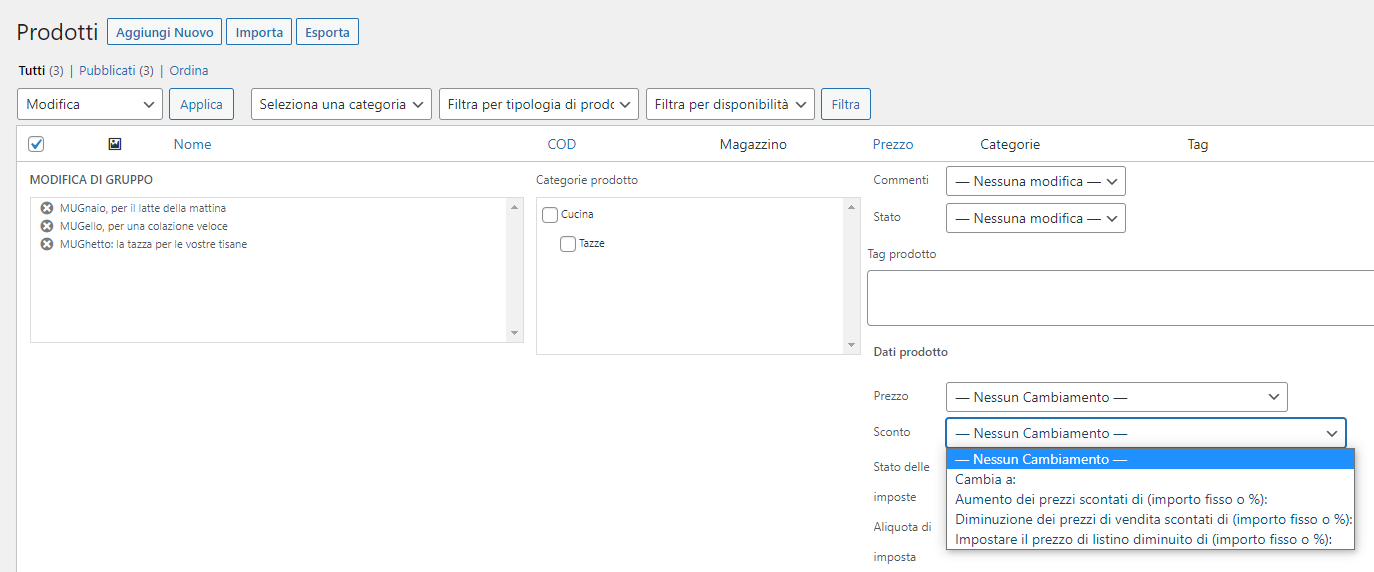
Task: Remove MUGnaio product from bulk edit list
Action: [47, 208]
